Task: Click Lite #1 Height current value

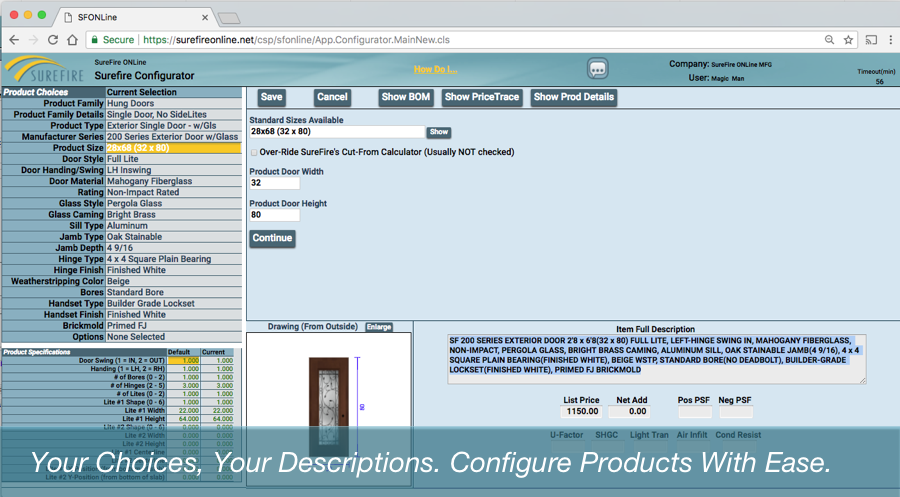Action: (217, 419)
